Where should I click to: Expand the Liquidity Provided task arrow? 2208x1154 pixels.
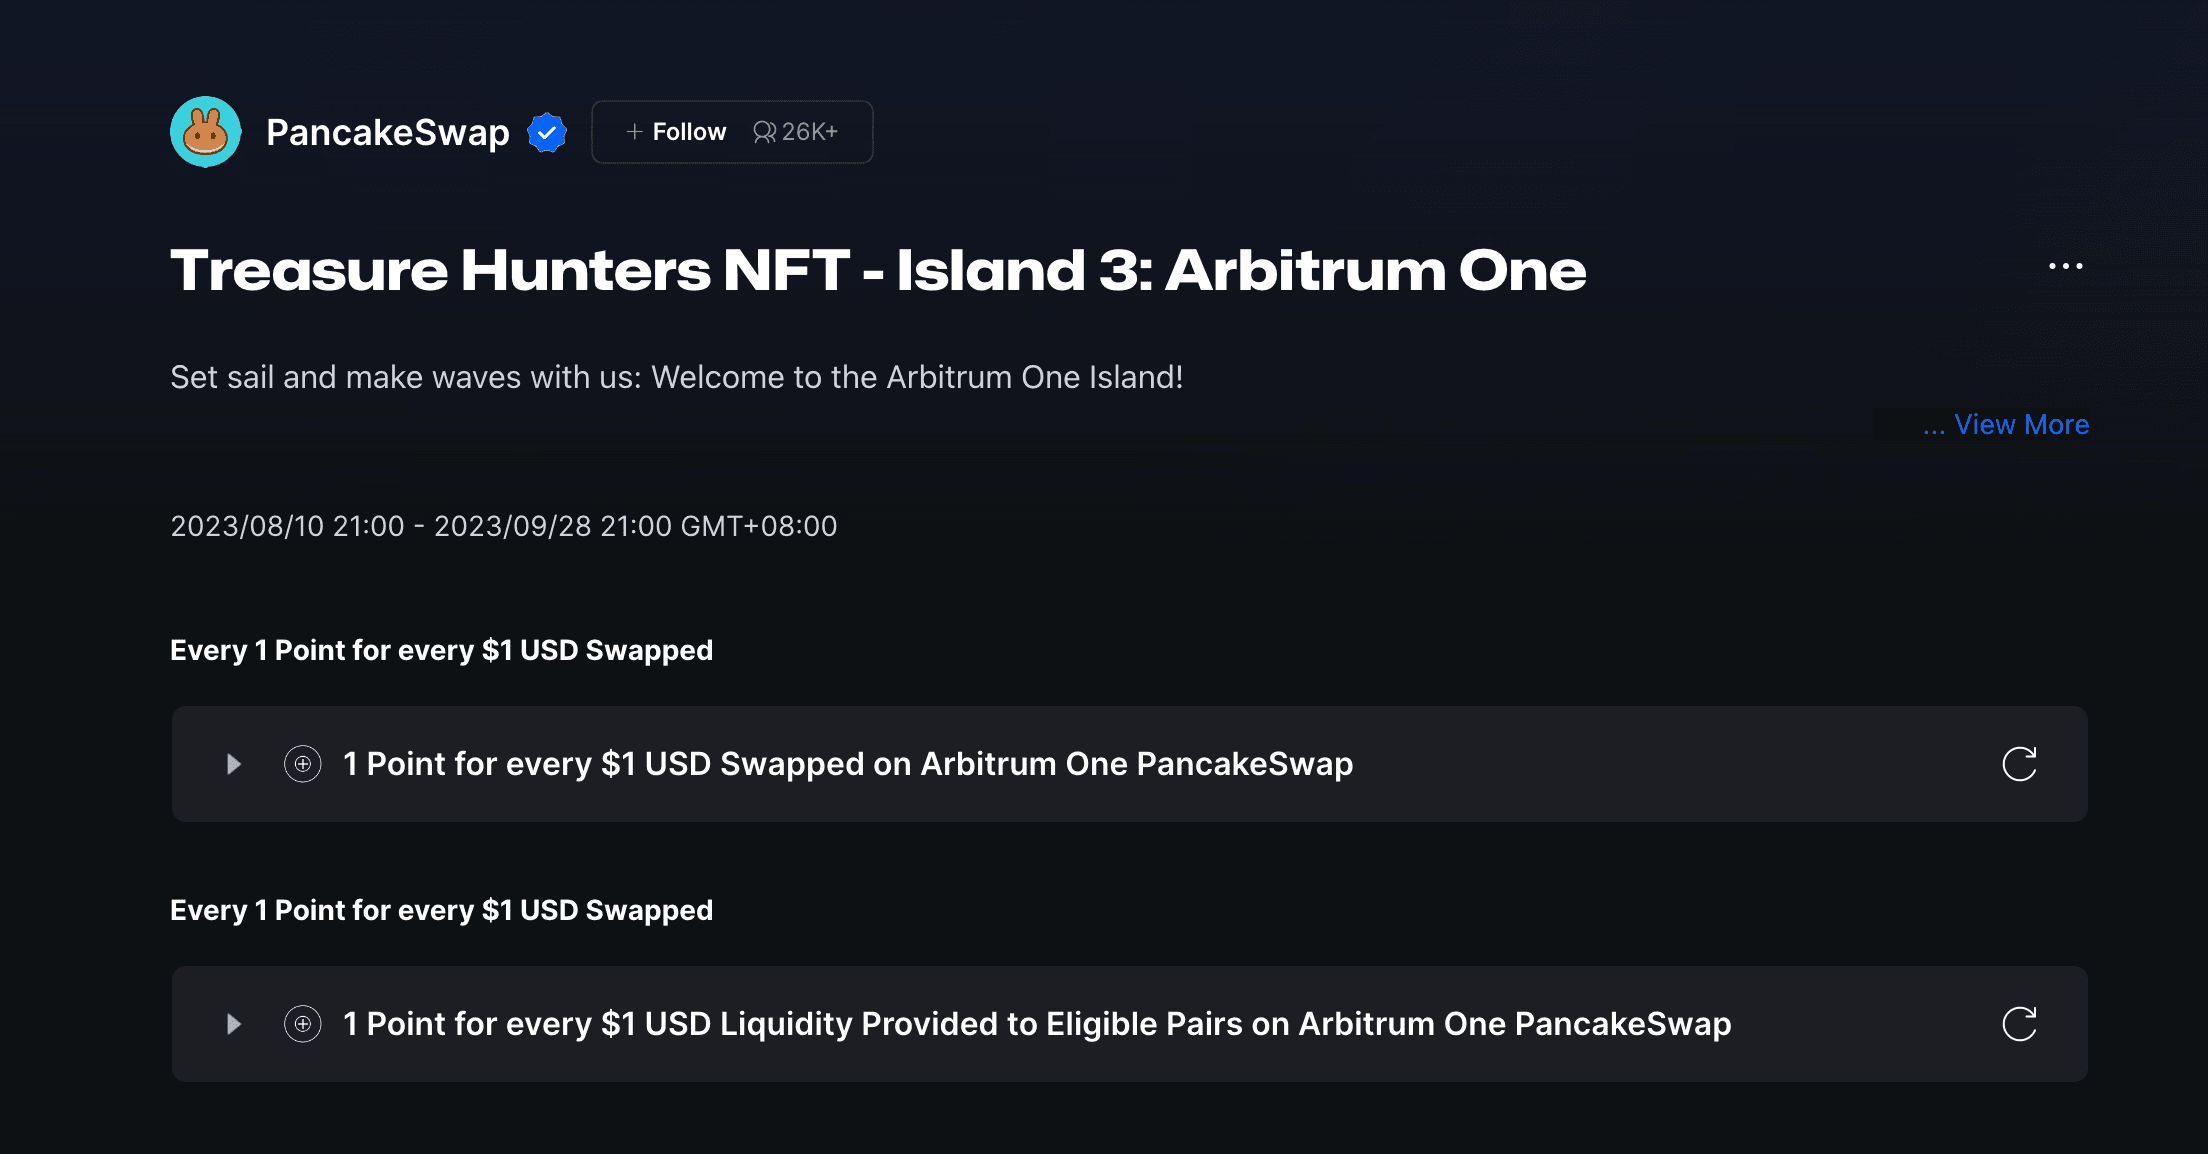(234, 1024)
